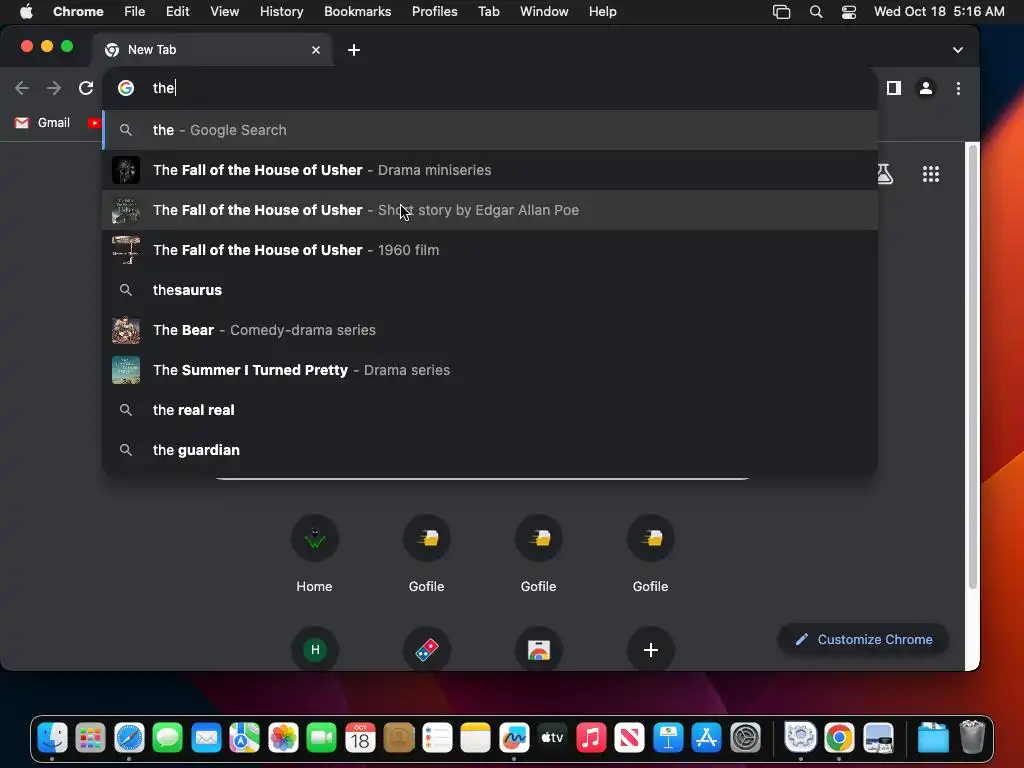Open Messages from the Dock

167,739
